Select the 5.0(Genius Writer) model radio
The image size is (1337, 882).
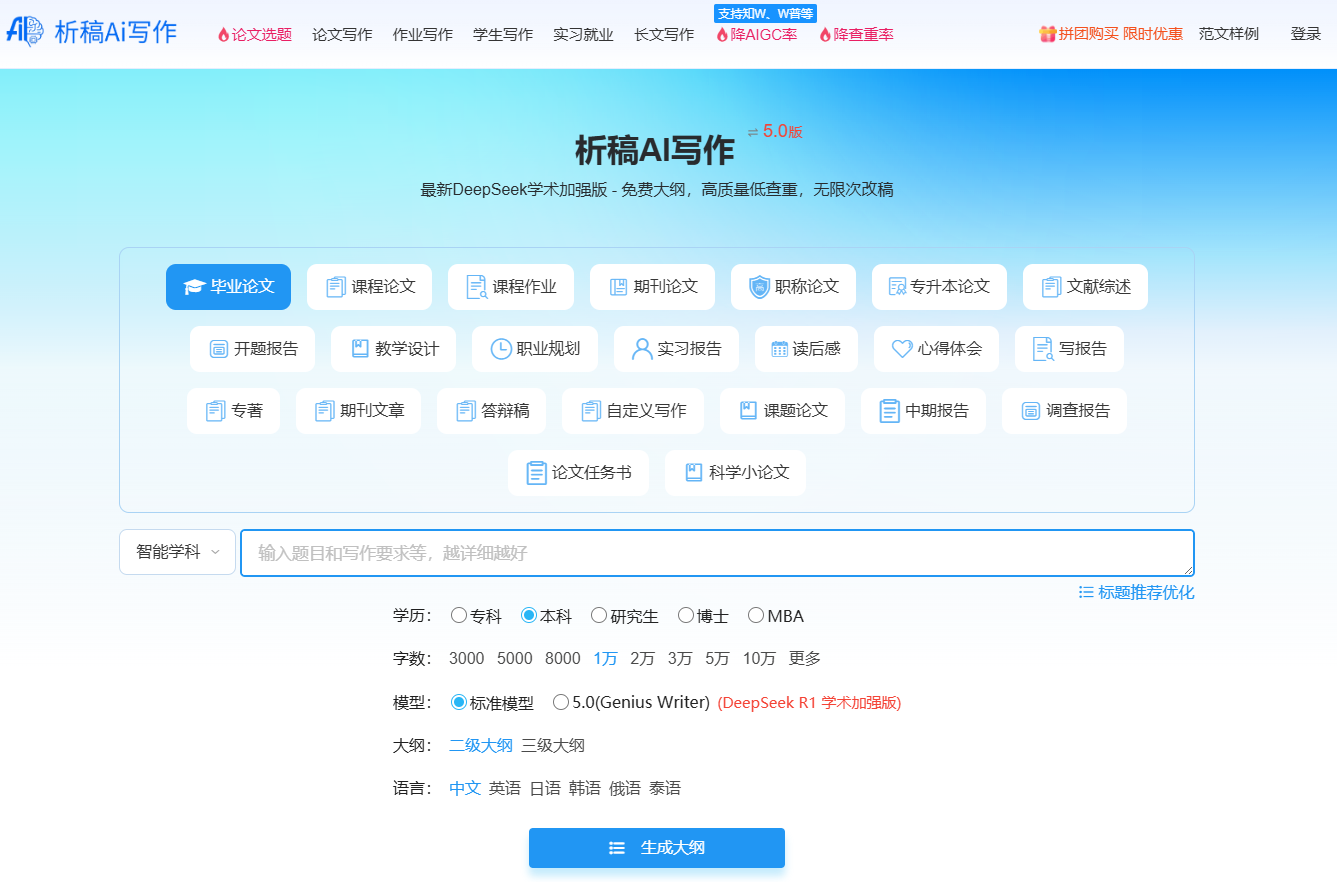click(561, 702)
